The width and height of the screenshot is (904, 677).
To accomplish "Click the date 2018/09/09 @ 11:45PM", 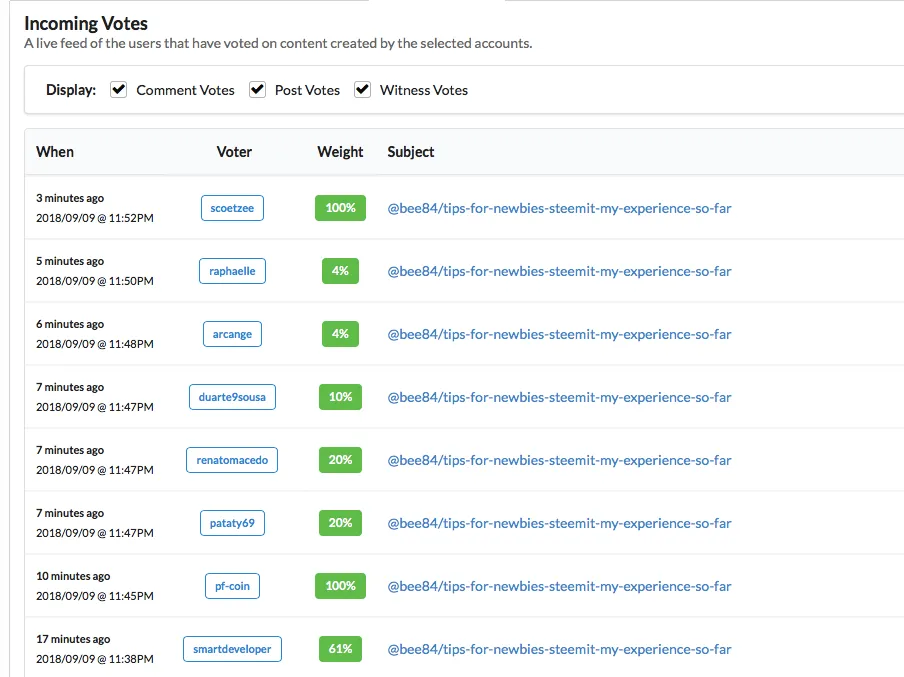I will point(95,596).
